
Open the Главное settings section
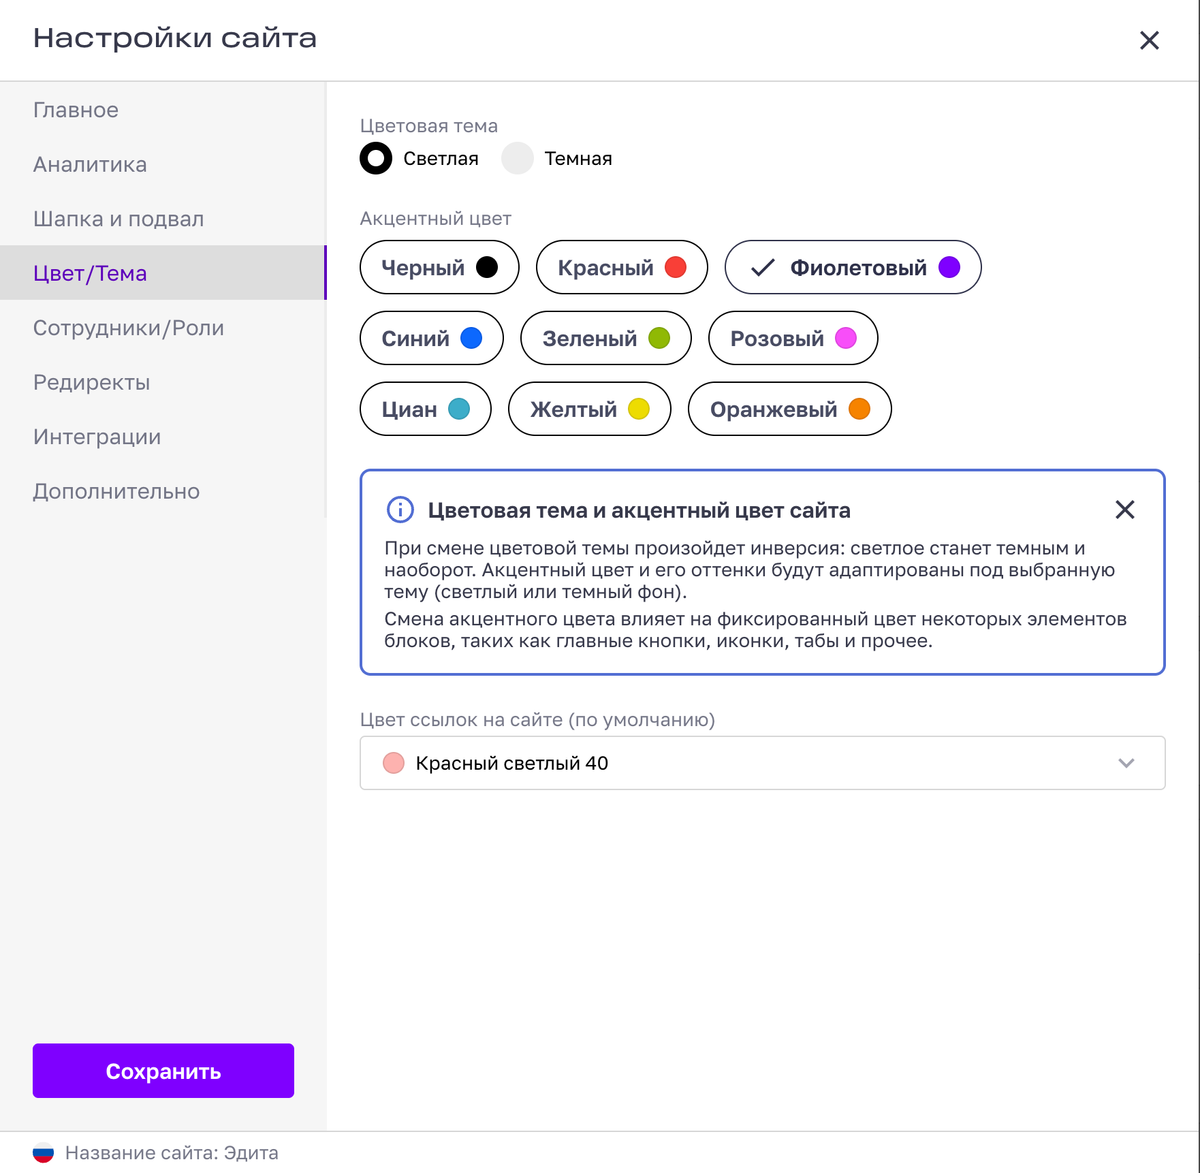pyautogui.click(x=76, y=110)
